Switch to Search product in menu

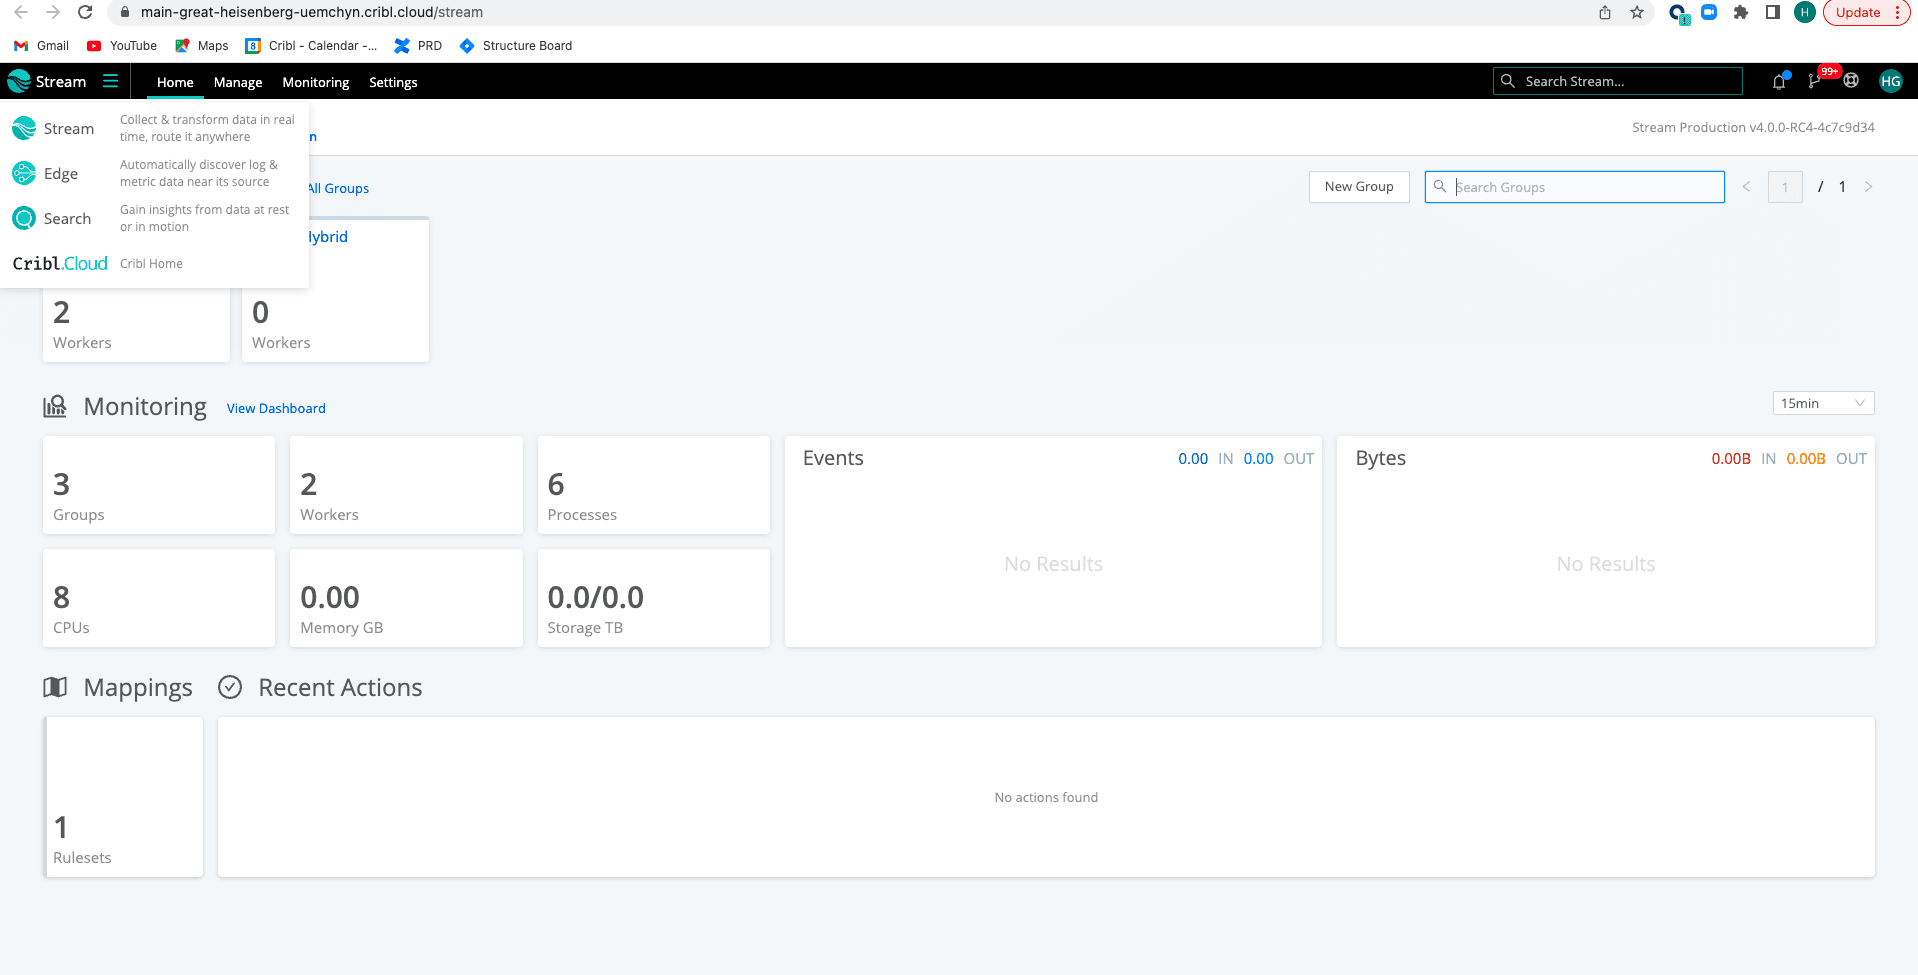(66, 219)
